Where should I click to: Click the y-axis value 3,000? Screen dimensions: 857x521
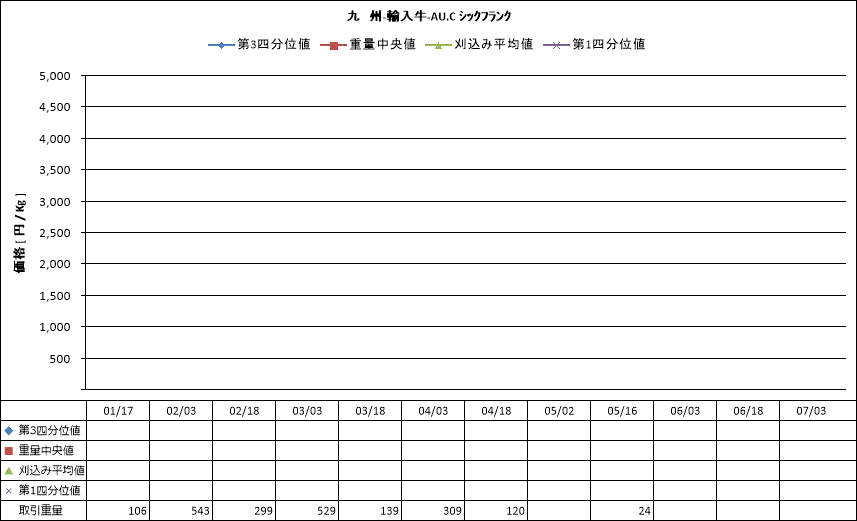click(x=55, y=202)
